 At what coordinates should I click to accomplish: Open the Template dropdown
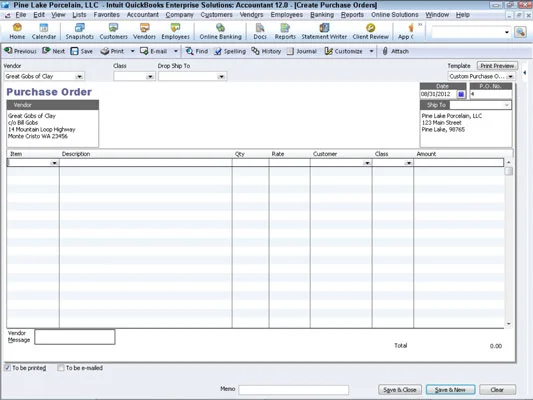pos(510,76)
